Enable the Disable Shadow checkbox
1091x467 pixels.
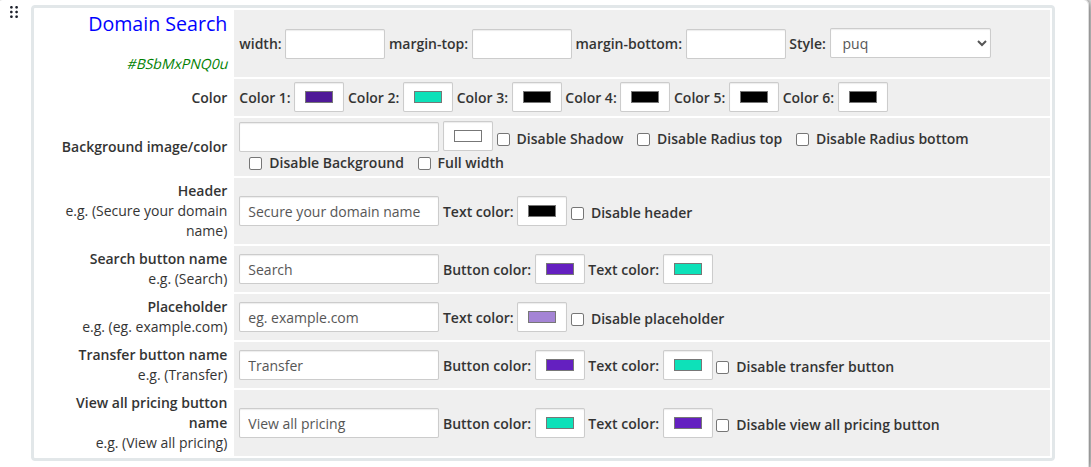pos(504,140)
